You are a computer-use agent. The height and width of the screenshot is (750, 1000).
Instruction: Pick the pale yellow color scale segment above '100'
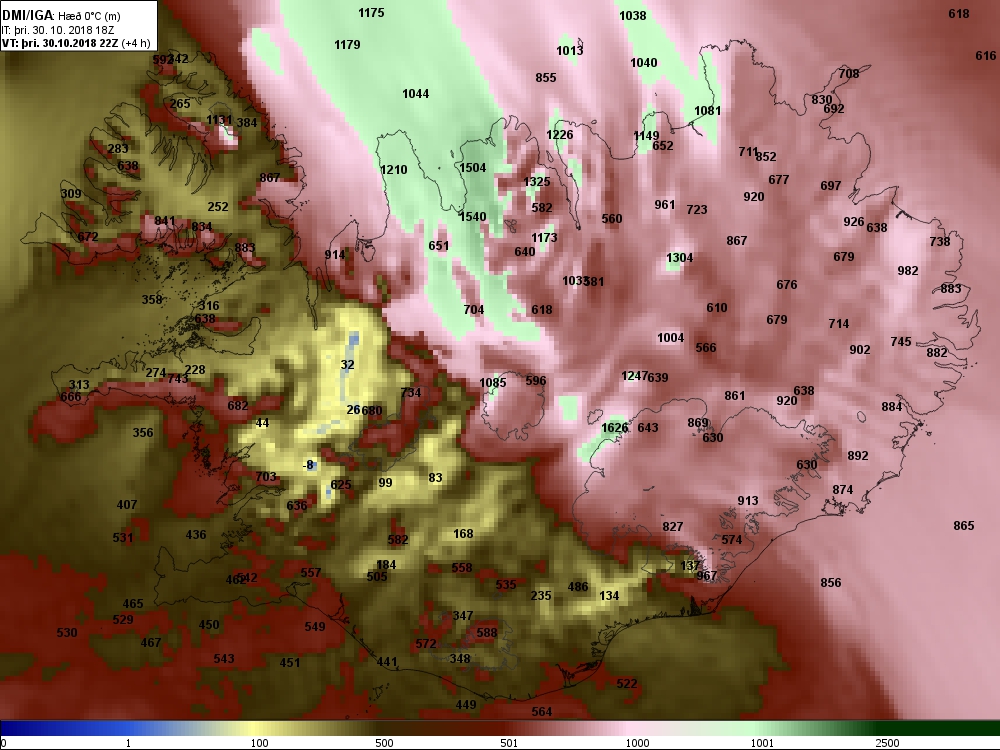(255, 728)
